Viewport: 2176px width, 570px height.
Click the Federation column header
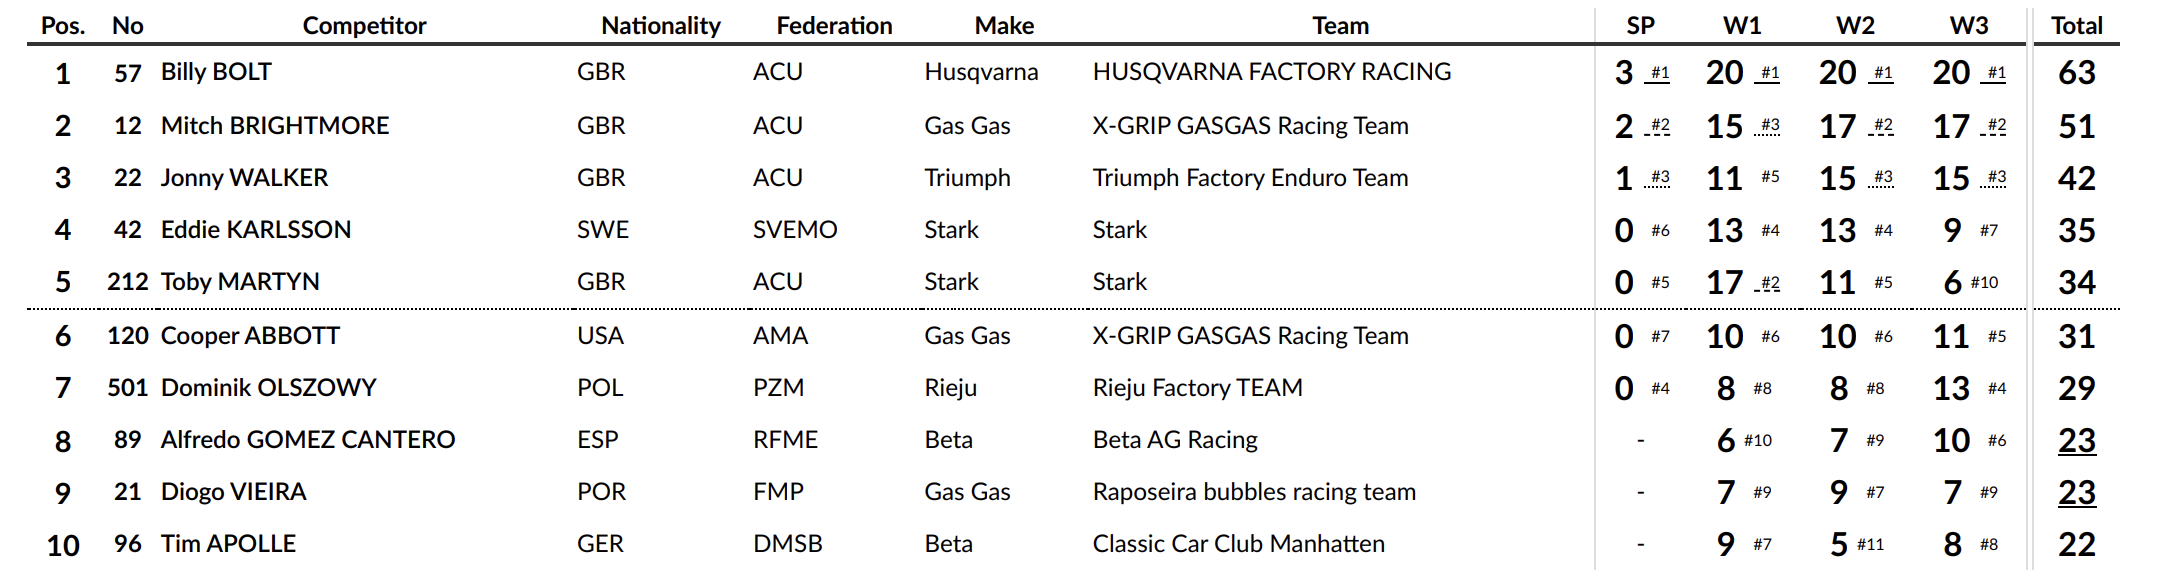pos(834,26)
